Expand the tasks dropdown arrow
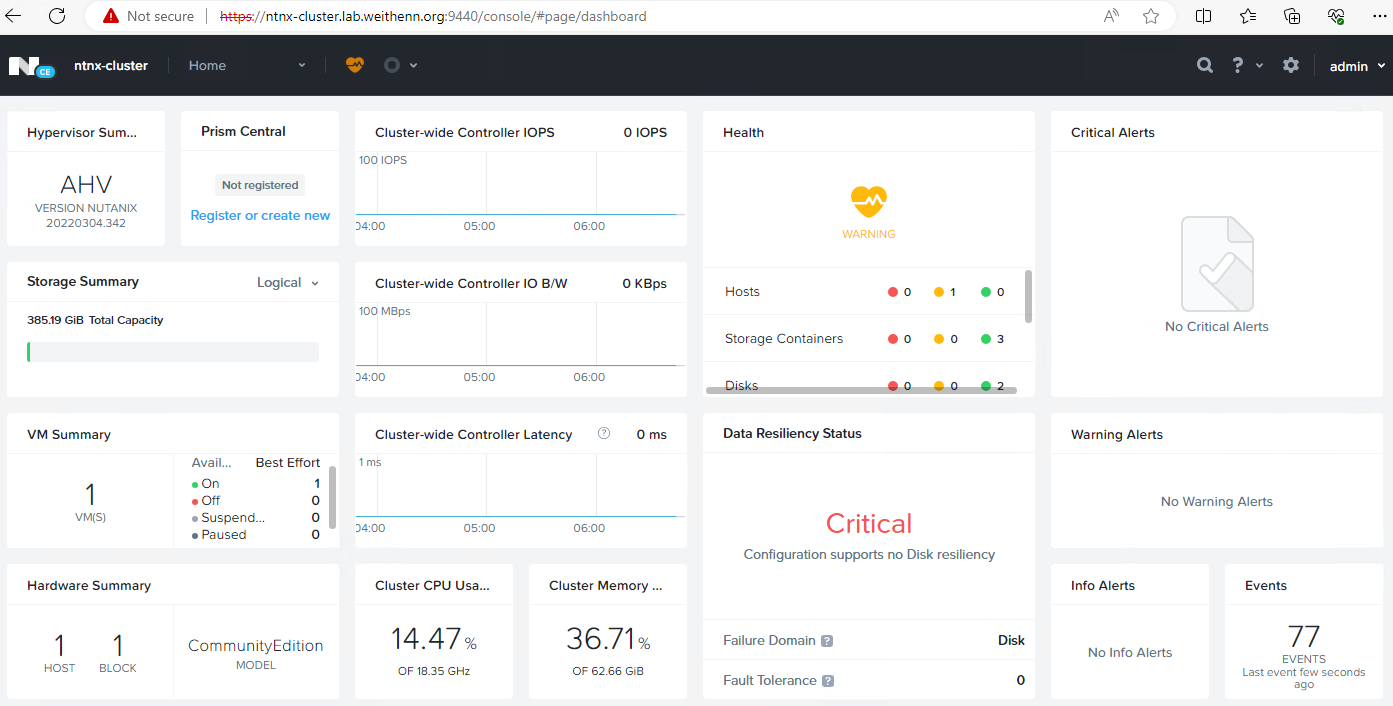 pyautogui.click(x=413, y=66)
